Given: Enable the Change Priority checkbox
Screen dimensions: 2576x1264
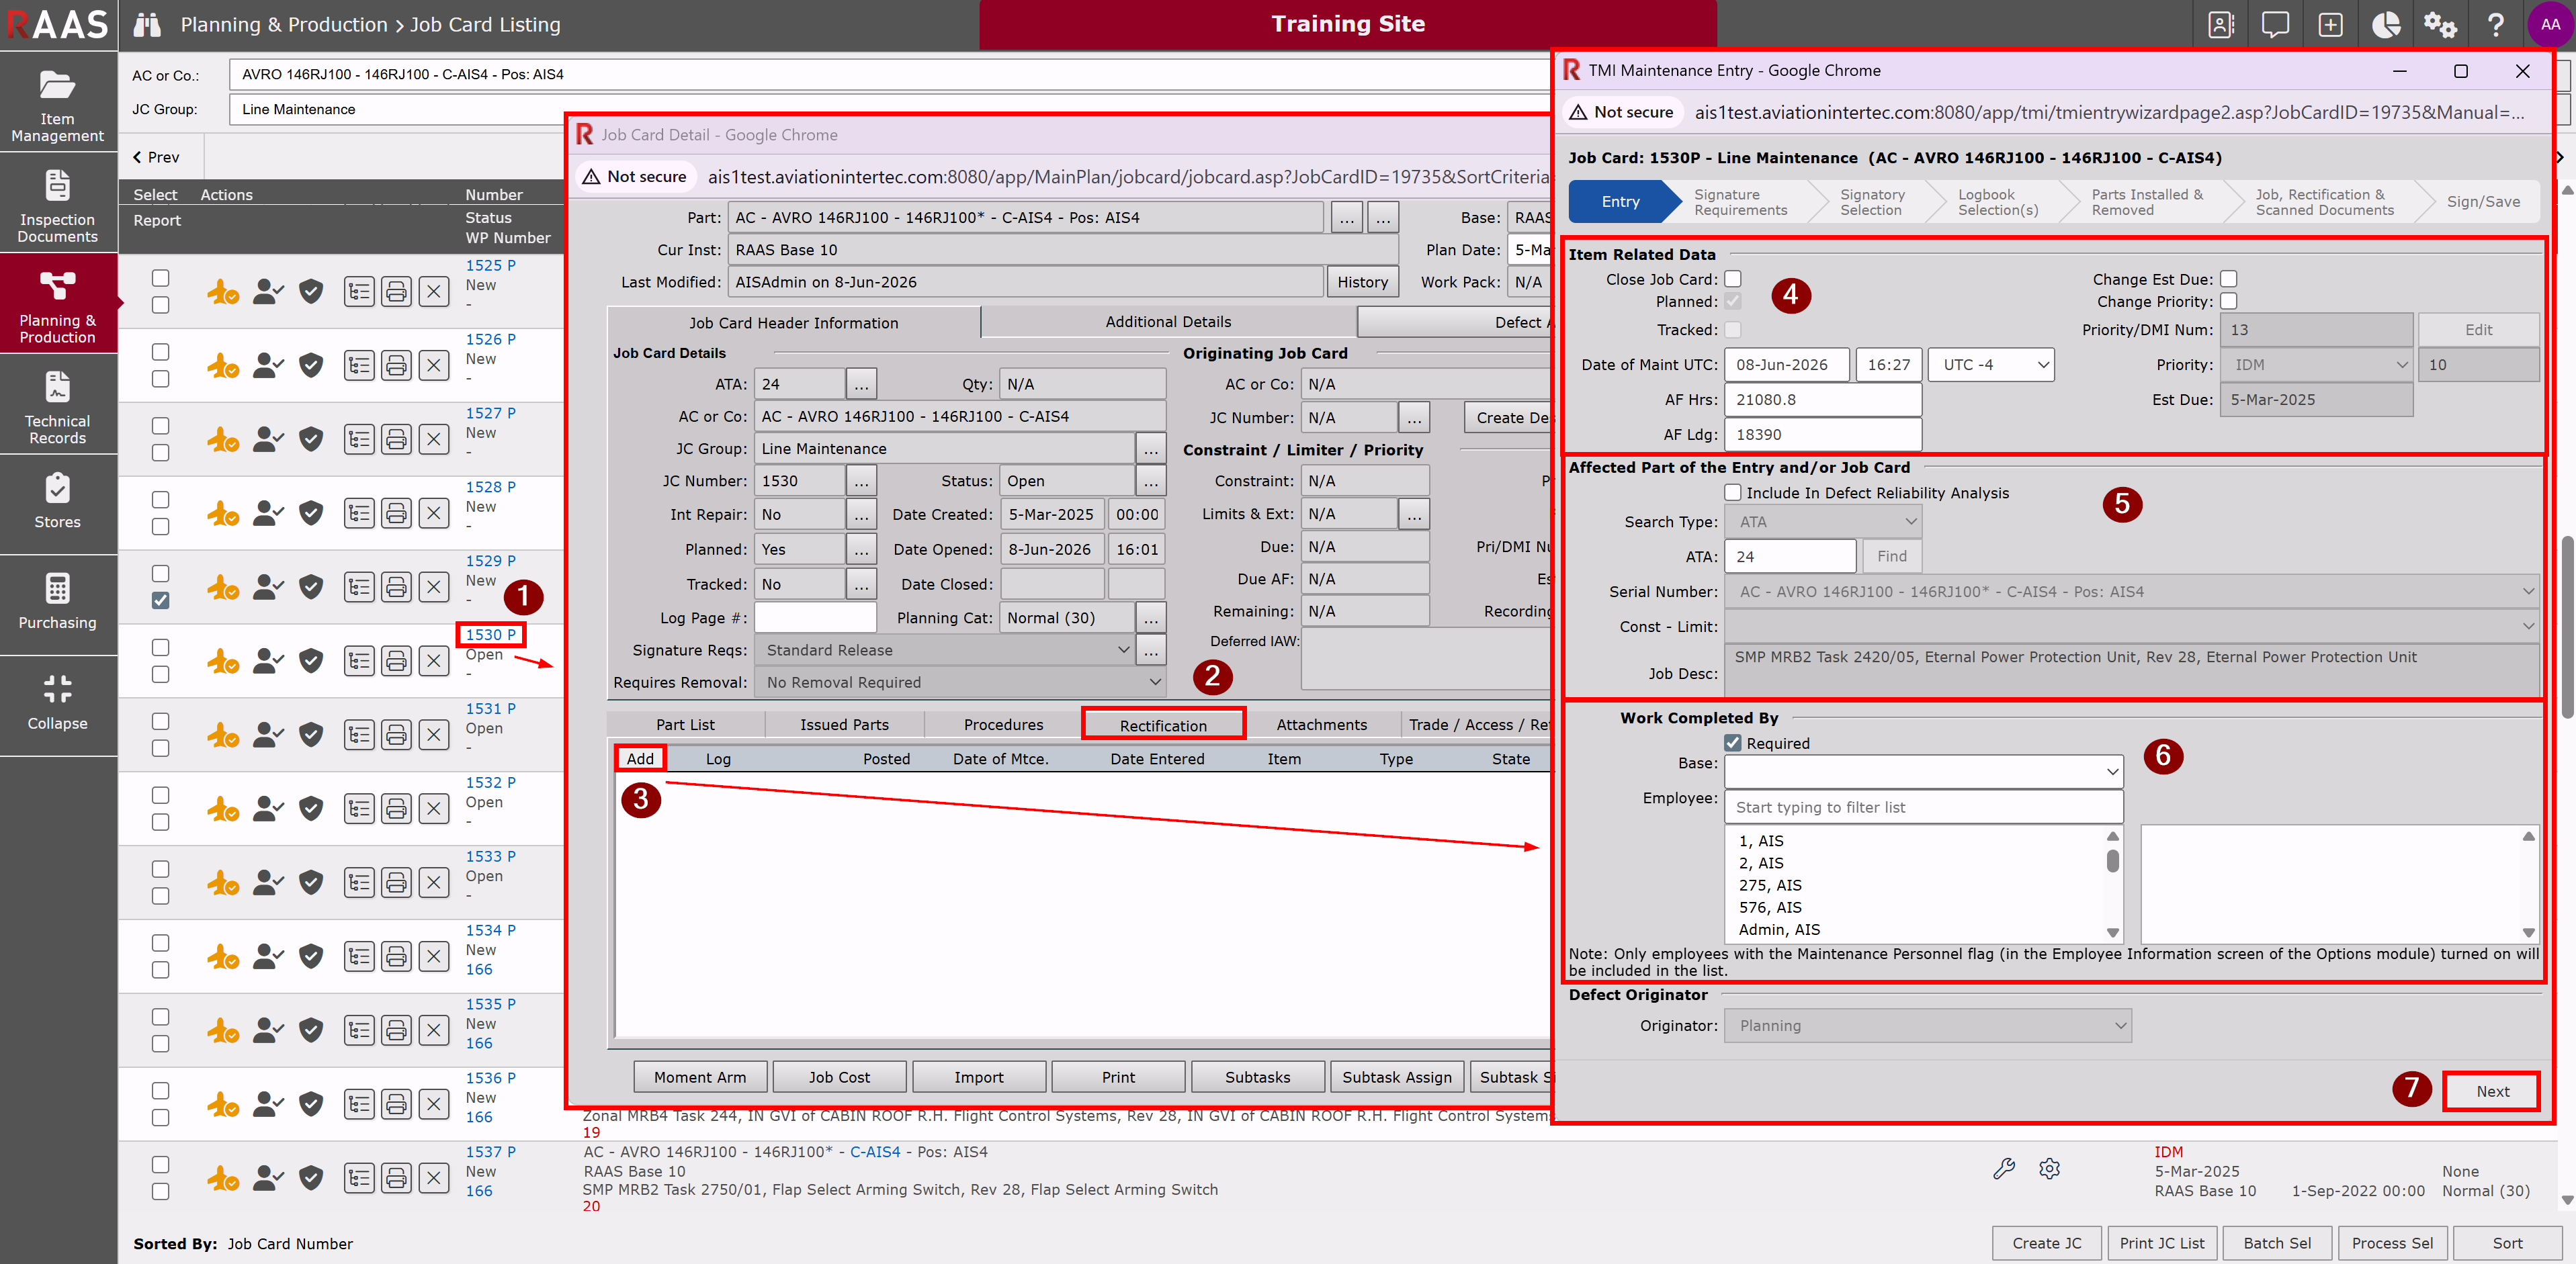Looking at the screenshot, I should 2229,302.
